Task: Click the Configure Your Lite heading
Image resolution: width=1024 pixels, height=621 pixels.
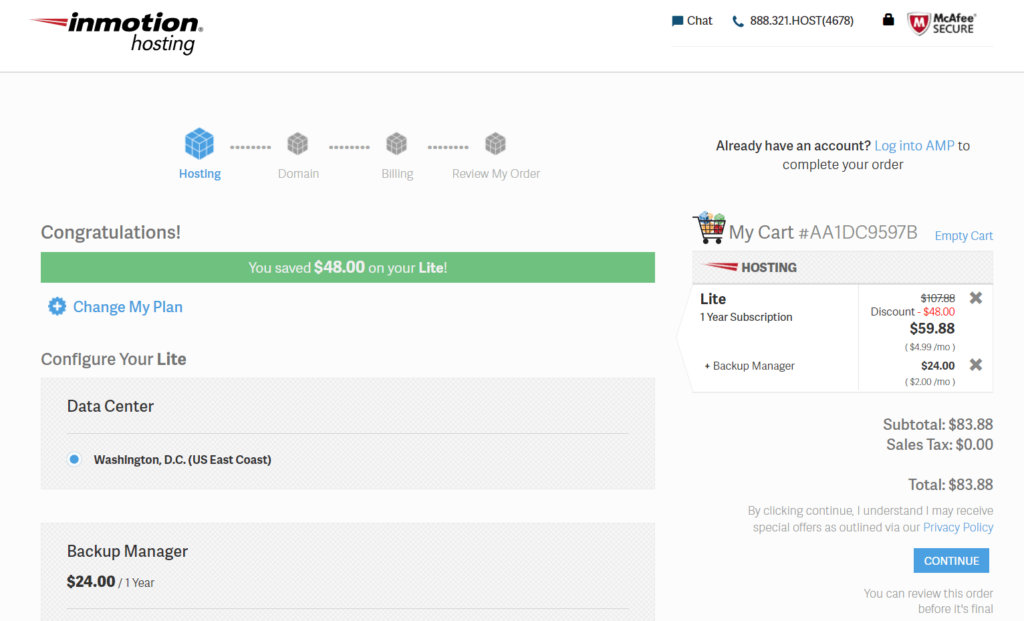Action: (114, 359)
